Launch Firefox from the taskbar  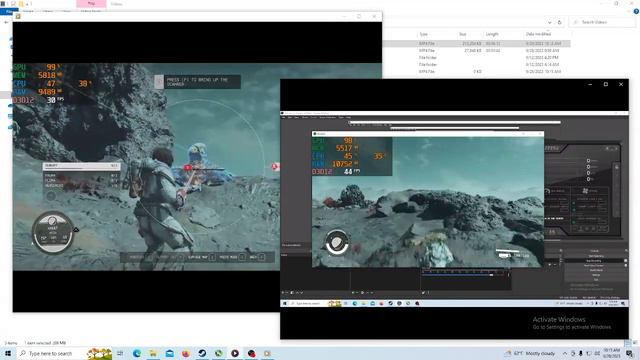(186, 353)
